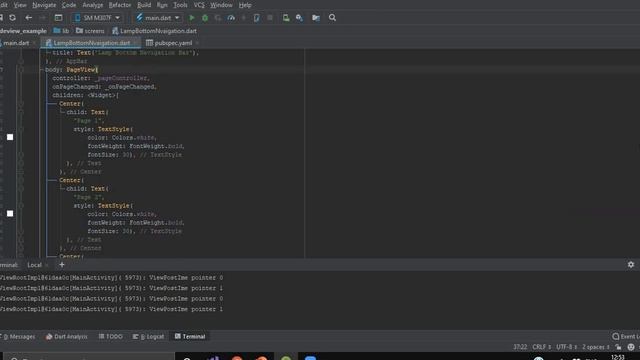Open the Project Structure folder icon
Screen dimensions: 640x360
tap(316, 18)
